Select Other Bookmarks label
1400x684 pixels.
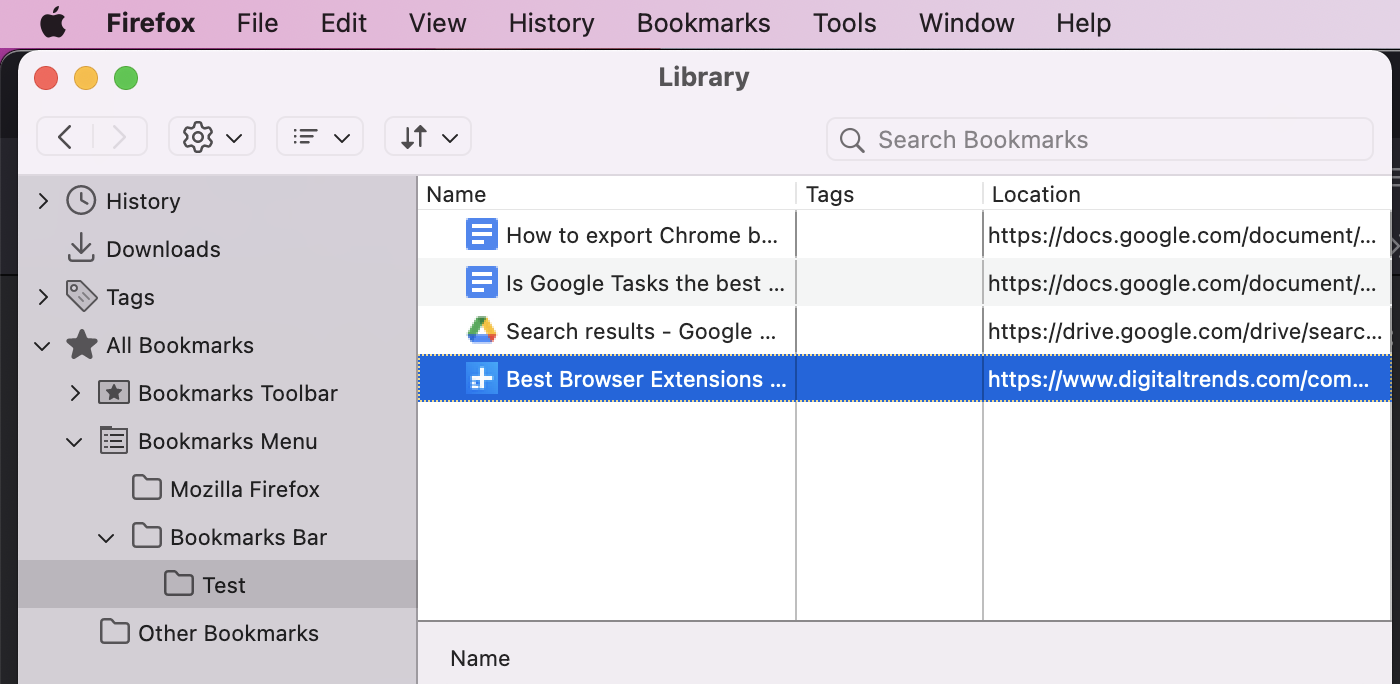(228, 633)
